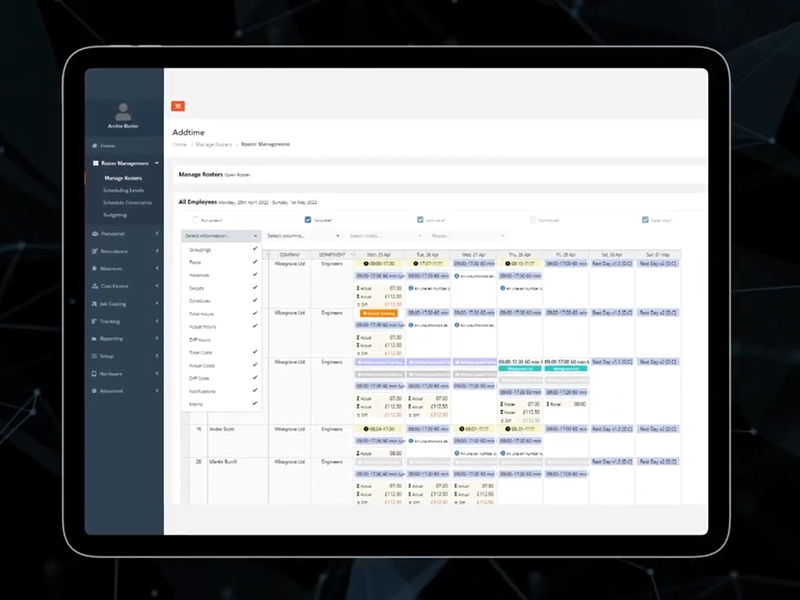The width and height of the screenshot is (800, 600).
Task: Click the info icon on the Thu 28 Apr uneven number notice in the first row
Action: (503, 288)
